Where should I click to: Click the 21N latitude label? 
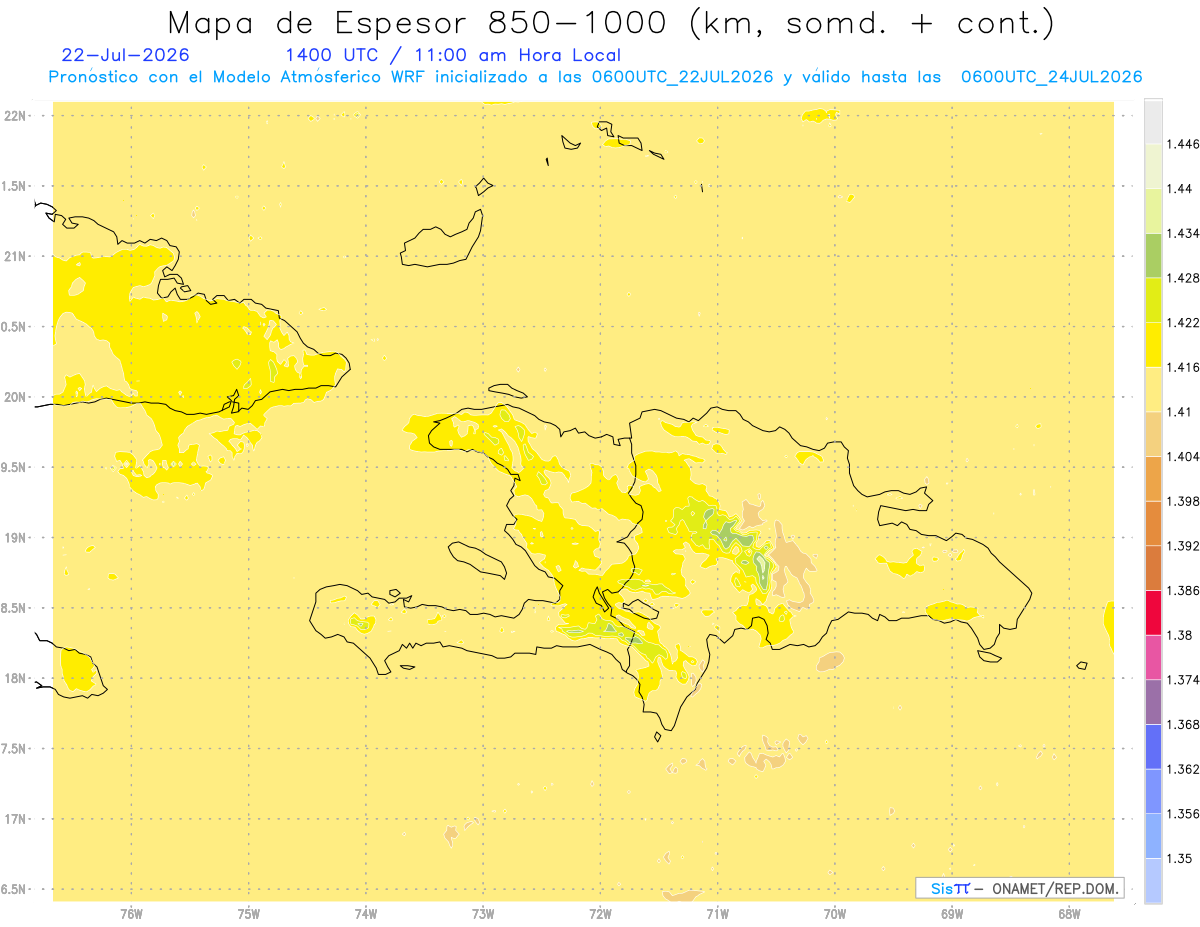[15, 256]
